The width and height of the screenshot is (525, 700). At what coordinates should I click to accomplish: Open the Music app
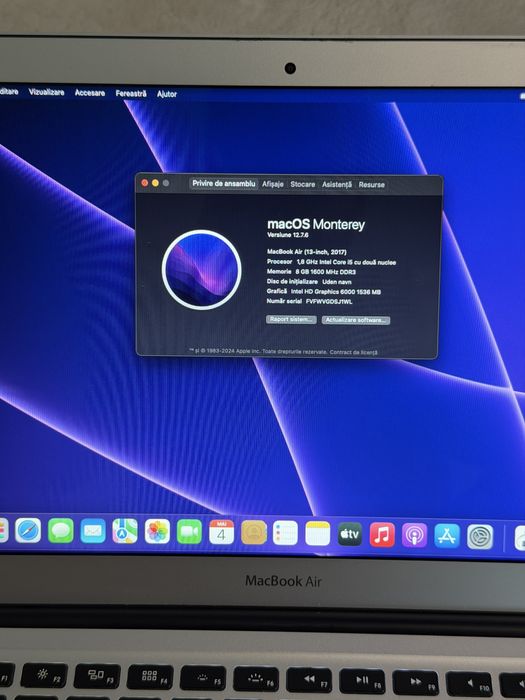point(382,534)
